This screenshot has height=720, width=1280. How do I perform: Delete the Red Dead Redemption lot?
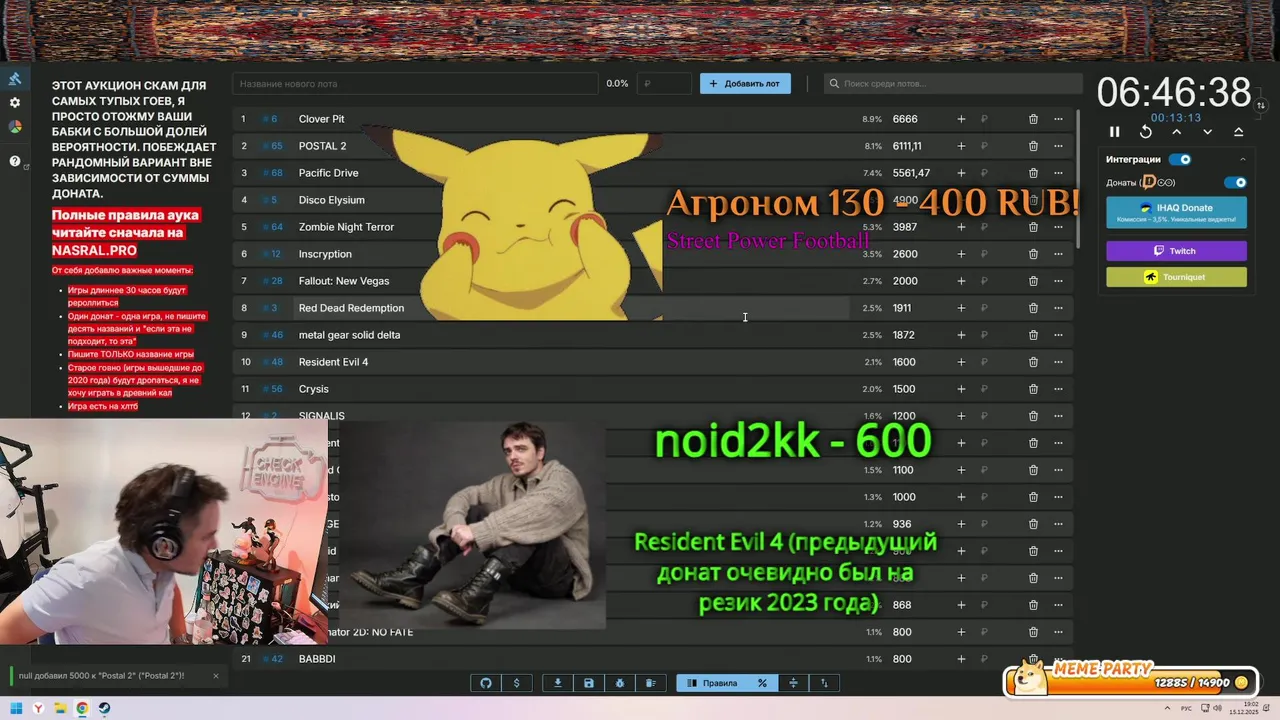(x=1033, y=308)
